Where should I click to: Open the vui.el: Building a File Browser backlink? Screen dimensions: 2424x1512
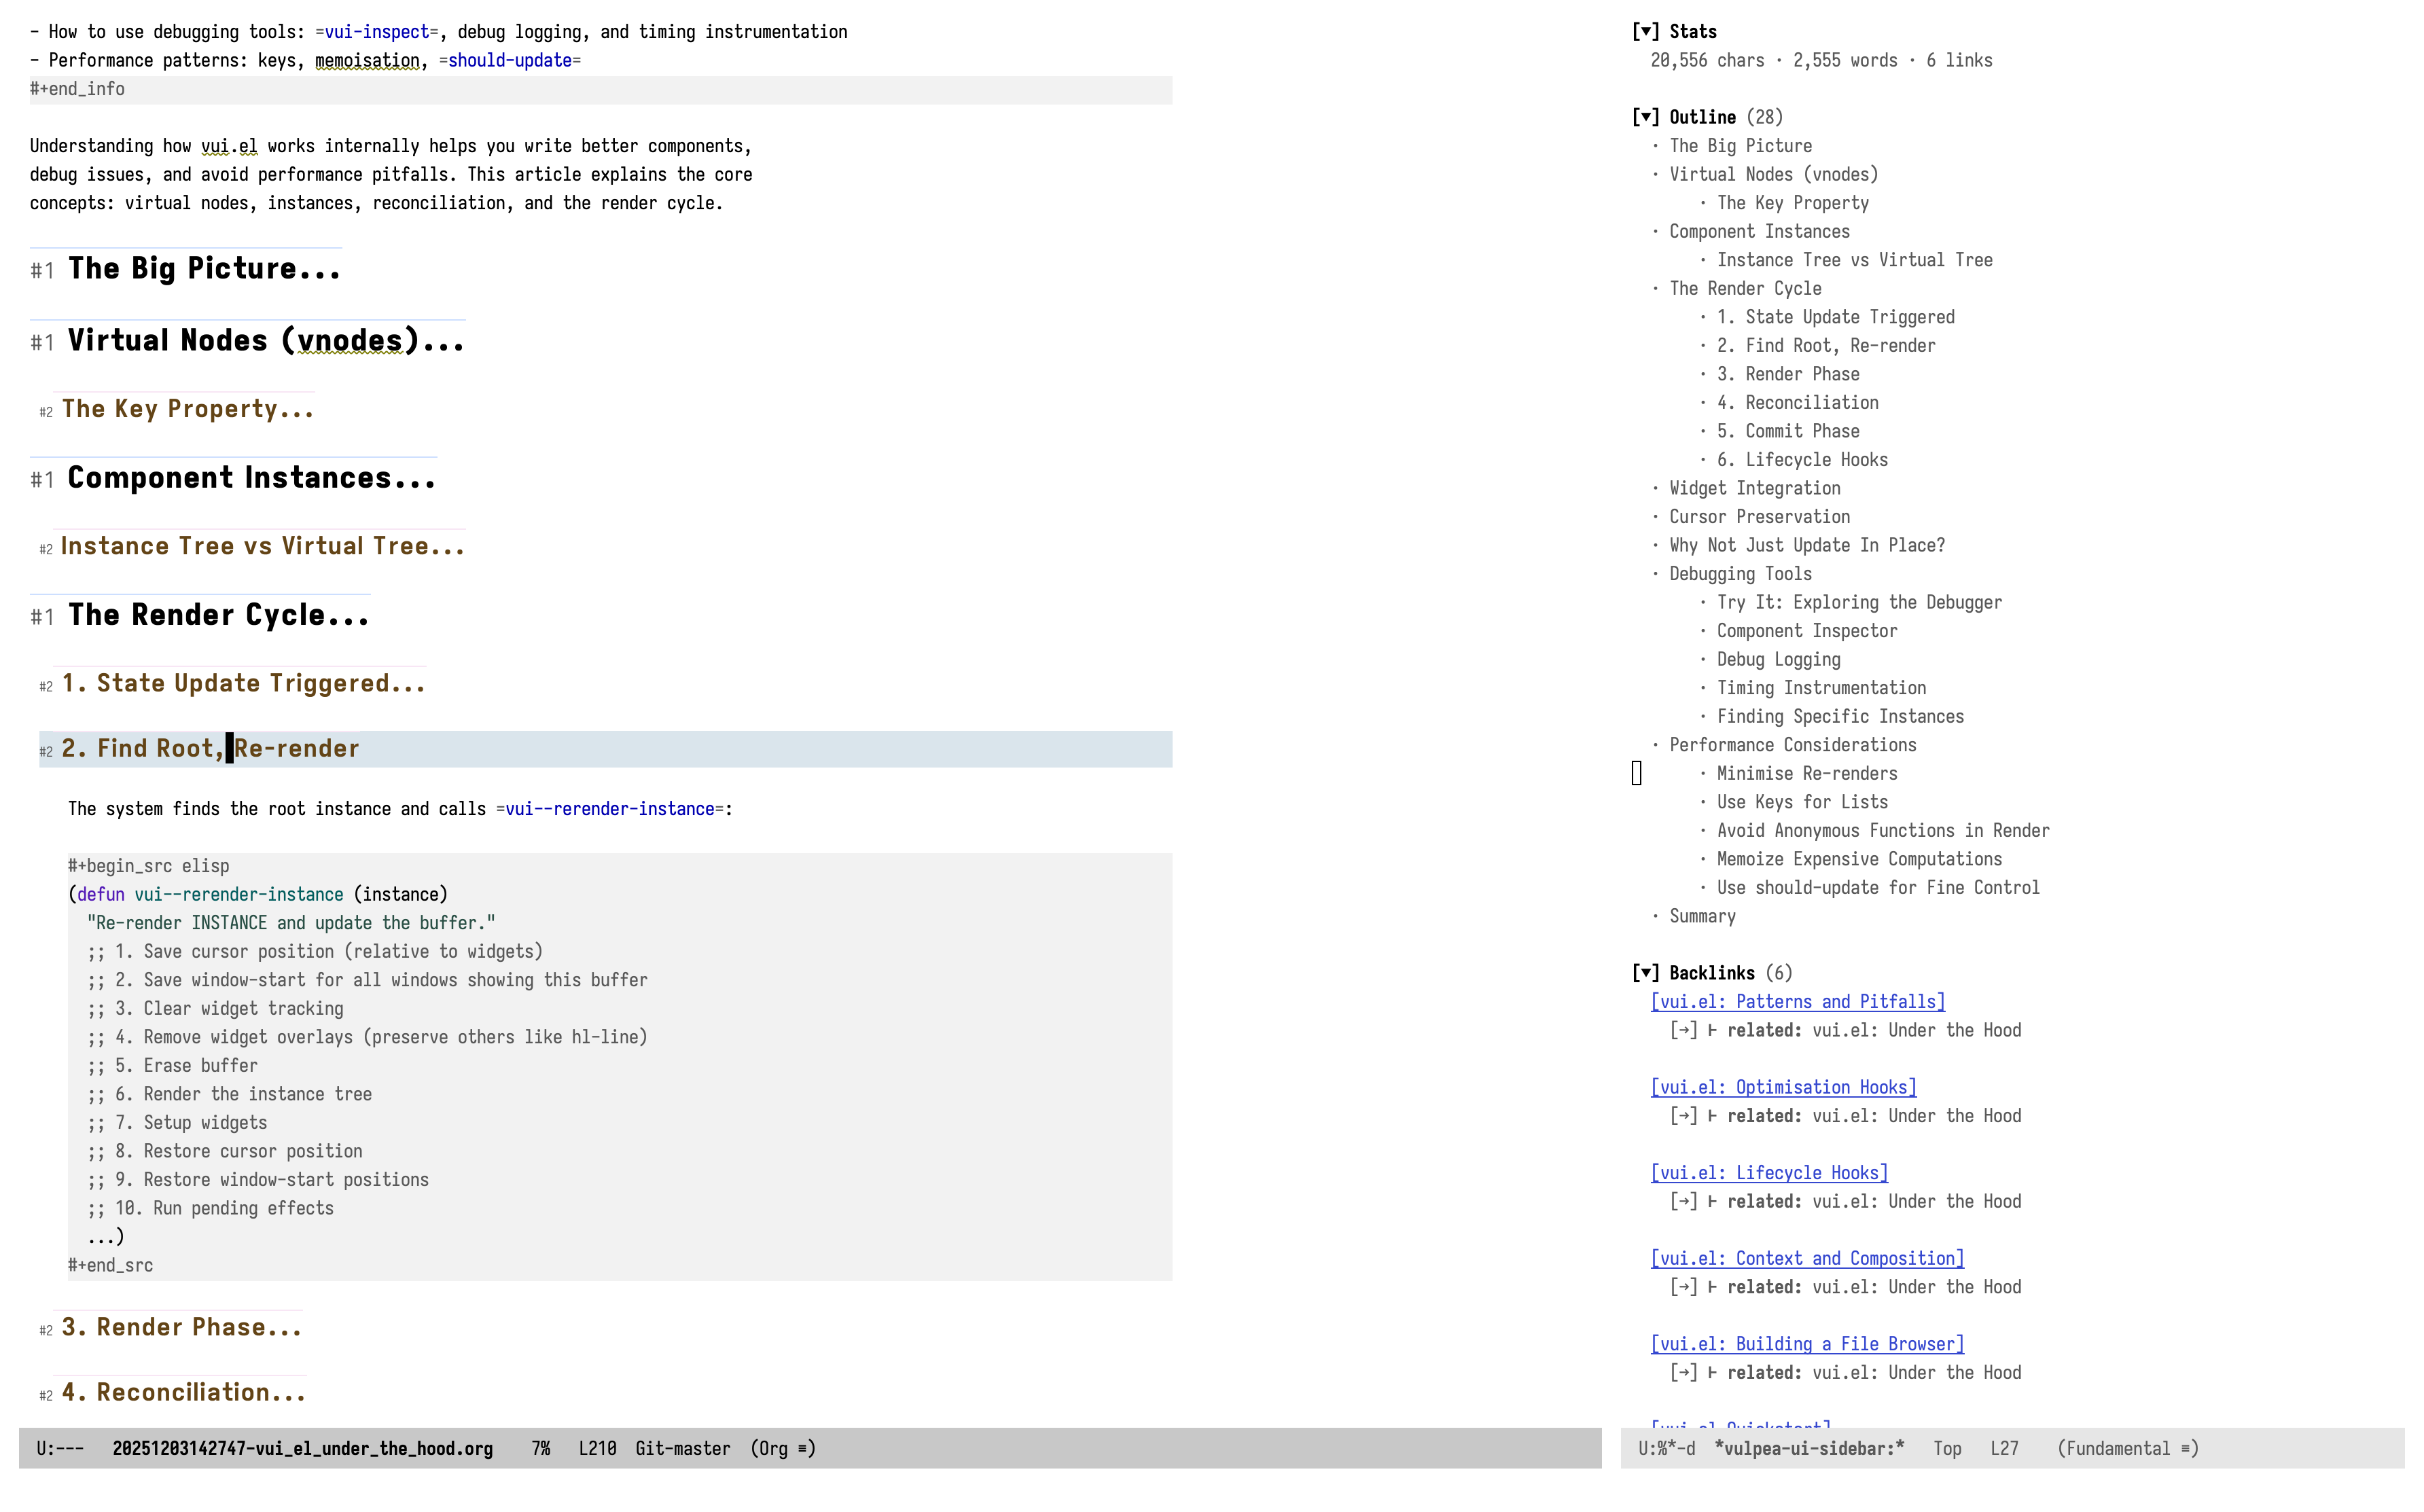point(1808,1344)
